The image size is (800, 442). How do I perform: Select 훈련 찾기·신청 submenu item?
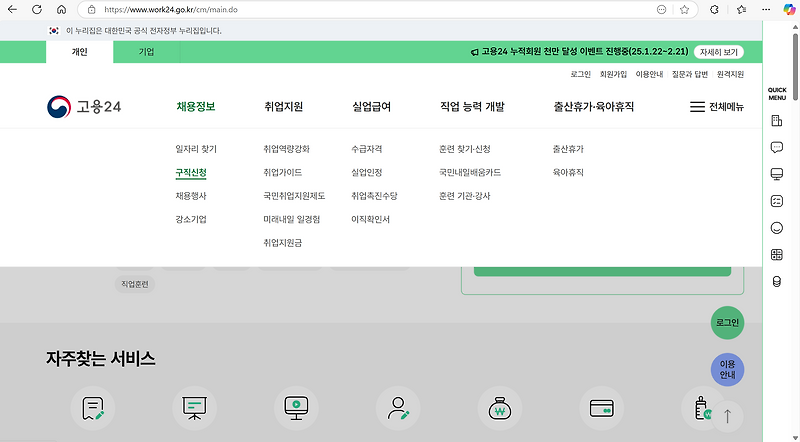point(464,149)
